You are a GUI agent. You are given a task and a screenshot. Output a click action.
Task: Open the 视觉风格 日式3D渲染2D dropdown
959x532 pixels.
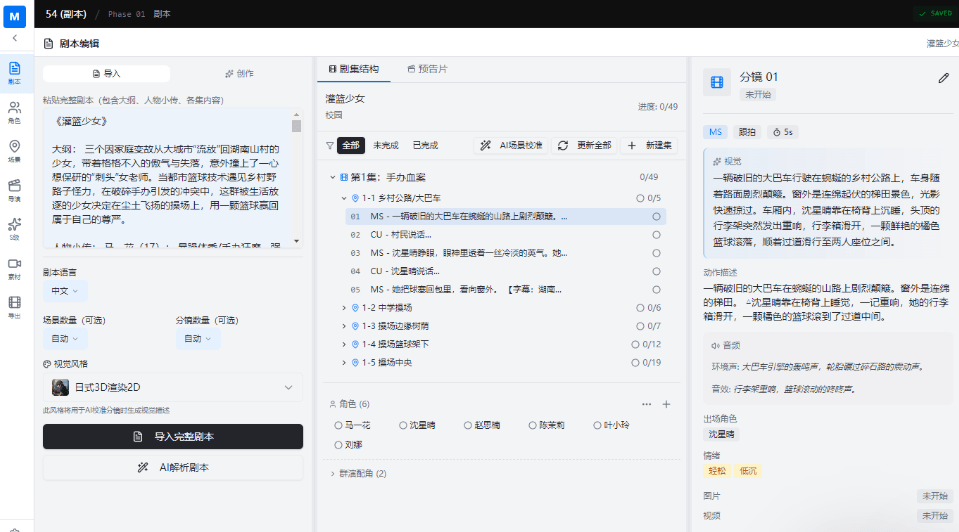(x=172, y=387)
